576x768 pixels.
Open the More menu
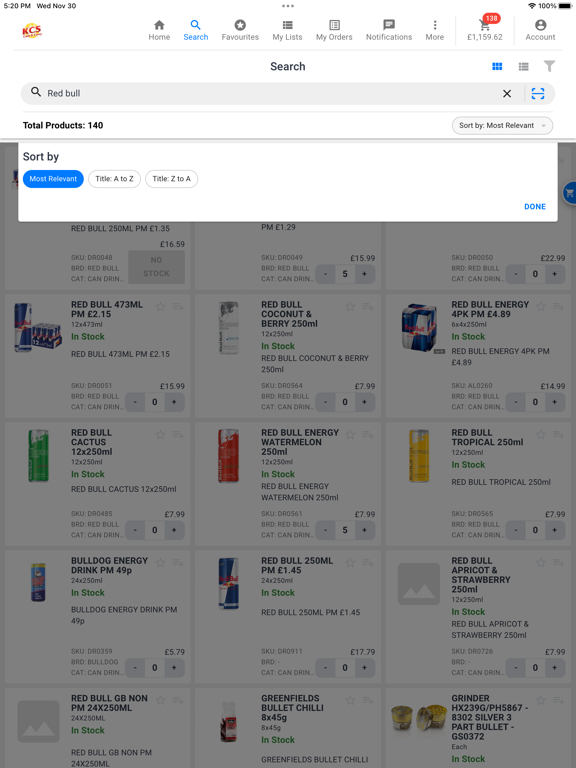434,30
